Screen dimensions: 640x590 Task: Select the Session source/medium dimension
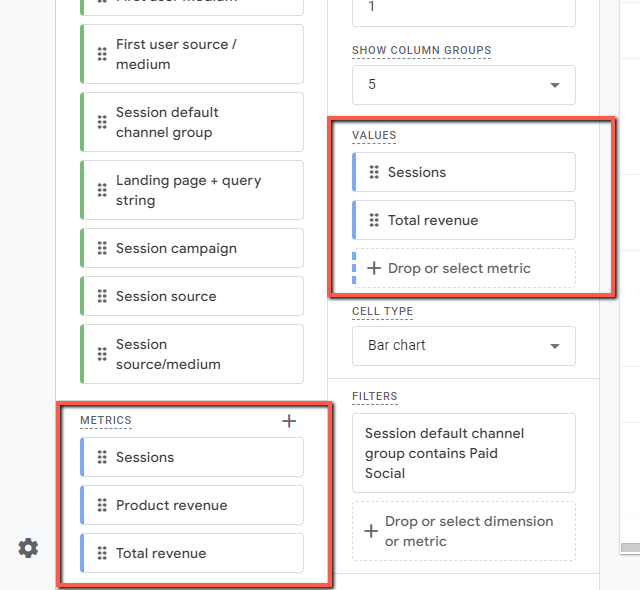pos(192,354)
